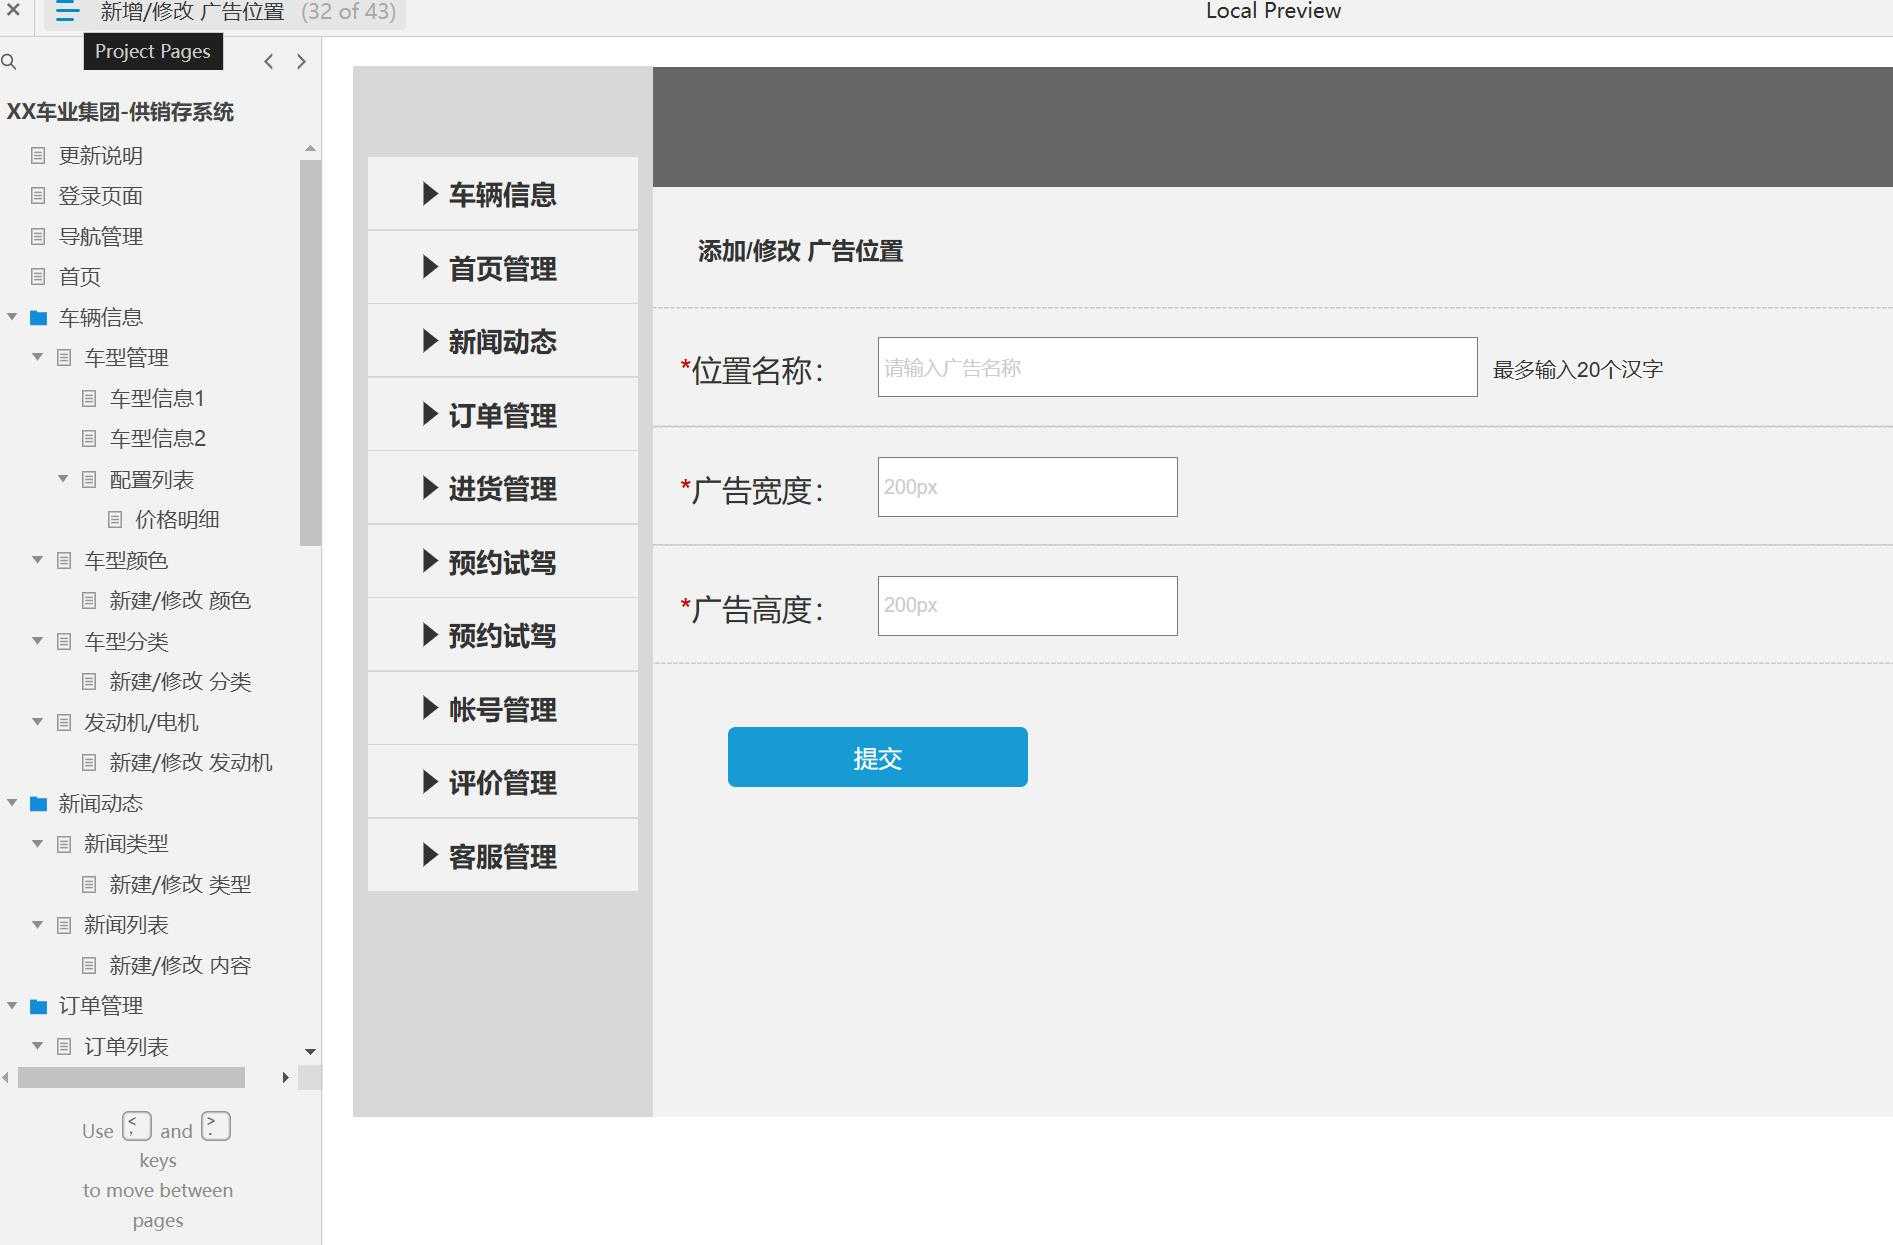Go to next page using right arrow icon

[x=301, y=61]
